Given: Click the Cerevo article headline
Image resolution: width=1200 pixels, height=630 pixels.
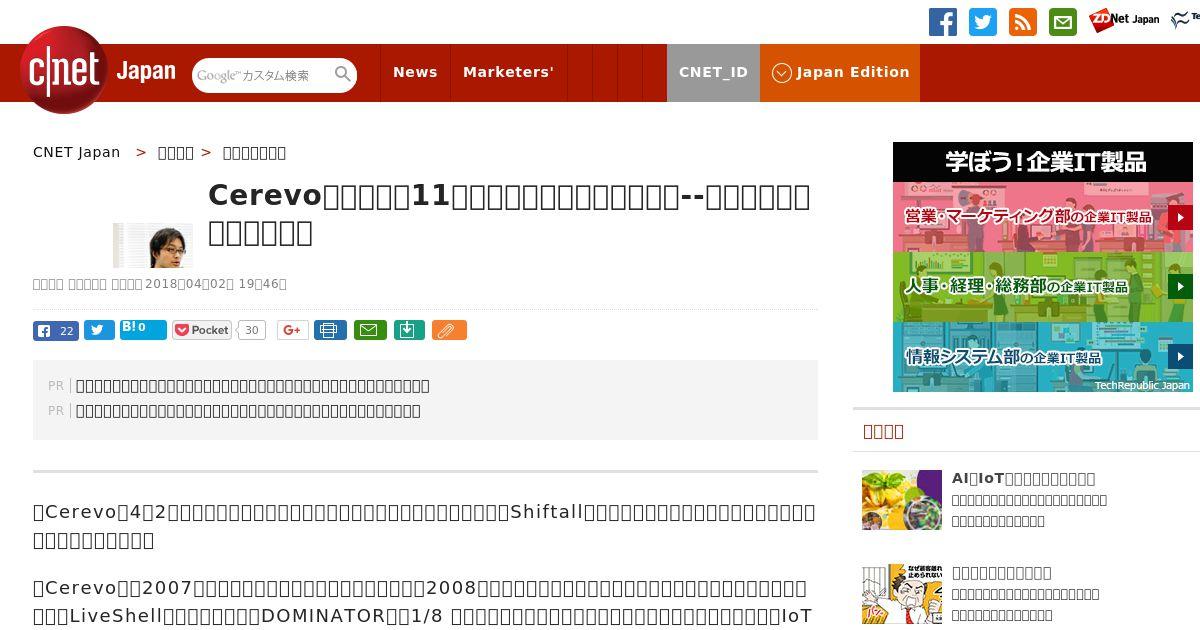Looking at the screenshot, I should [509, 214].
